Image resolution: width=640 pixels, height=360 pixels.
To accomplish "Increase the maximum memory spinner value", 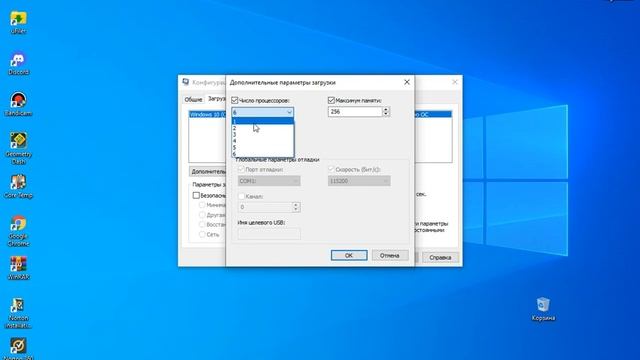I will [386, 109].
